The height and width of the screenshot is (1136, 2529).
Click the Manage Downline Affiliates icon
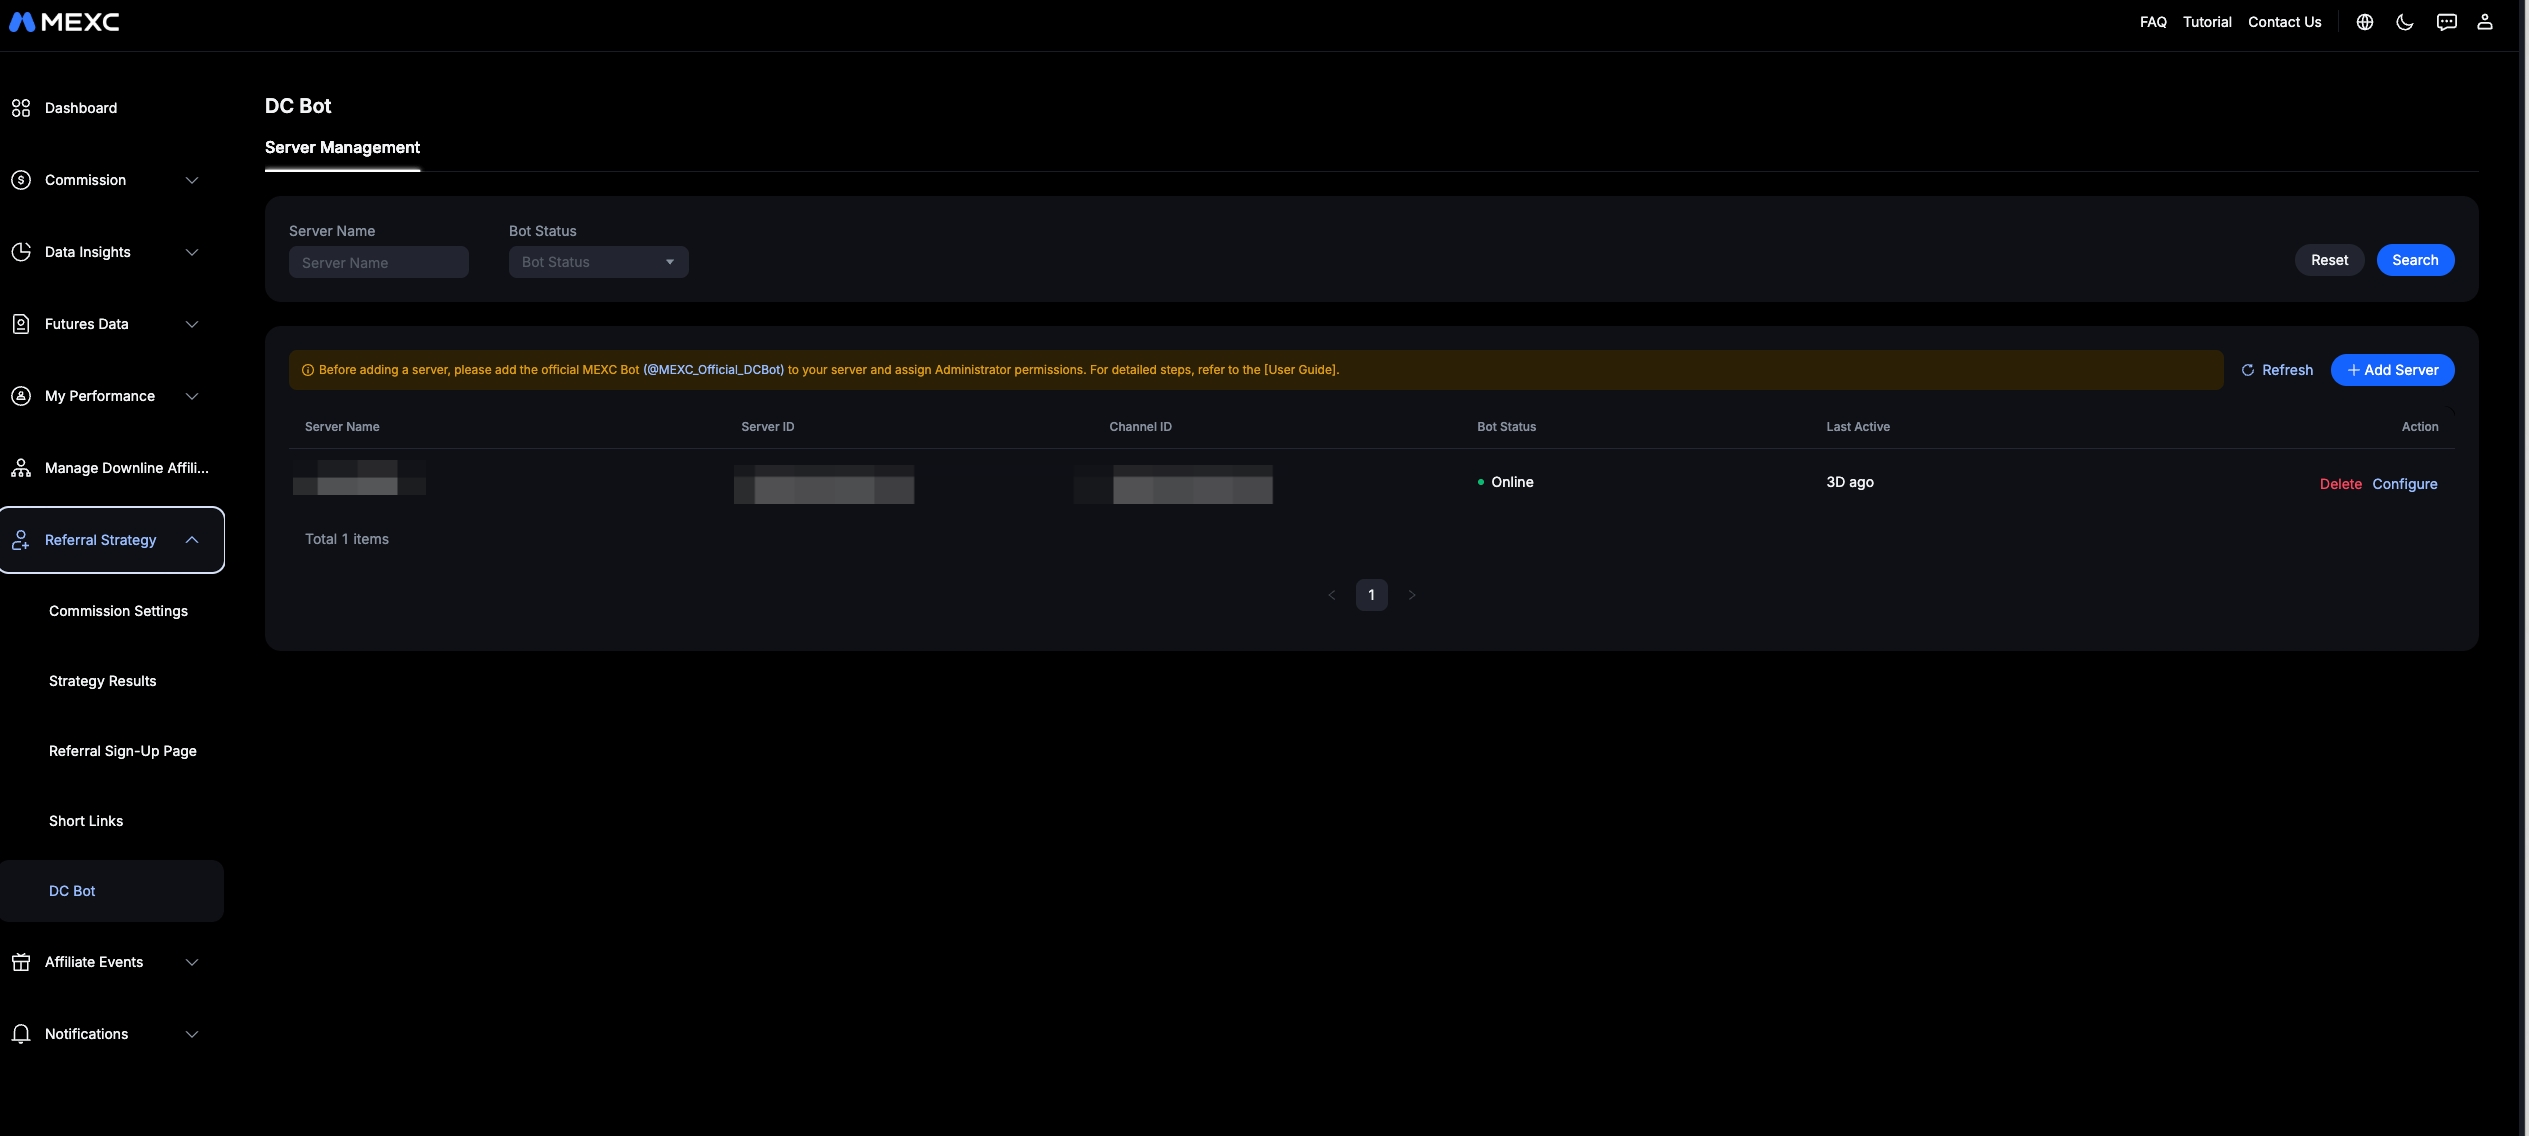[21, 468]
